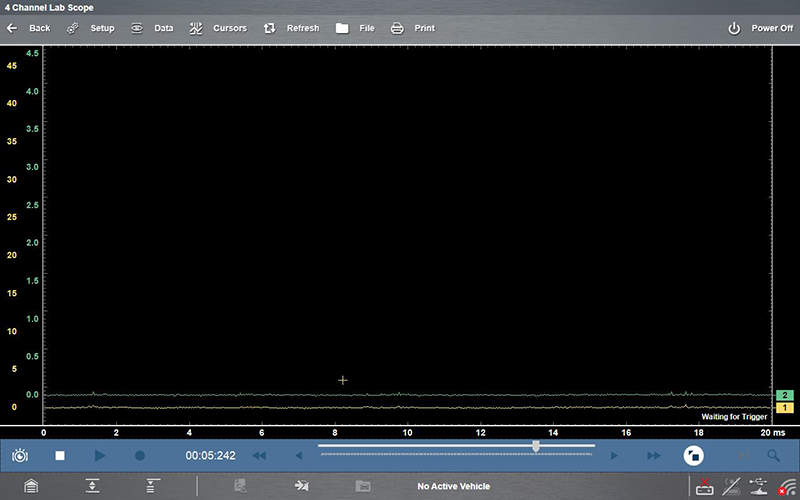The image size is (800, 500).
Task: Click the second bottom bar icon
Action: pyautogui.click(x=92, y=486)
